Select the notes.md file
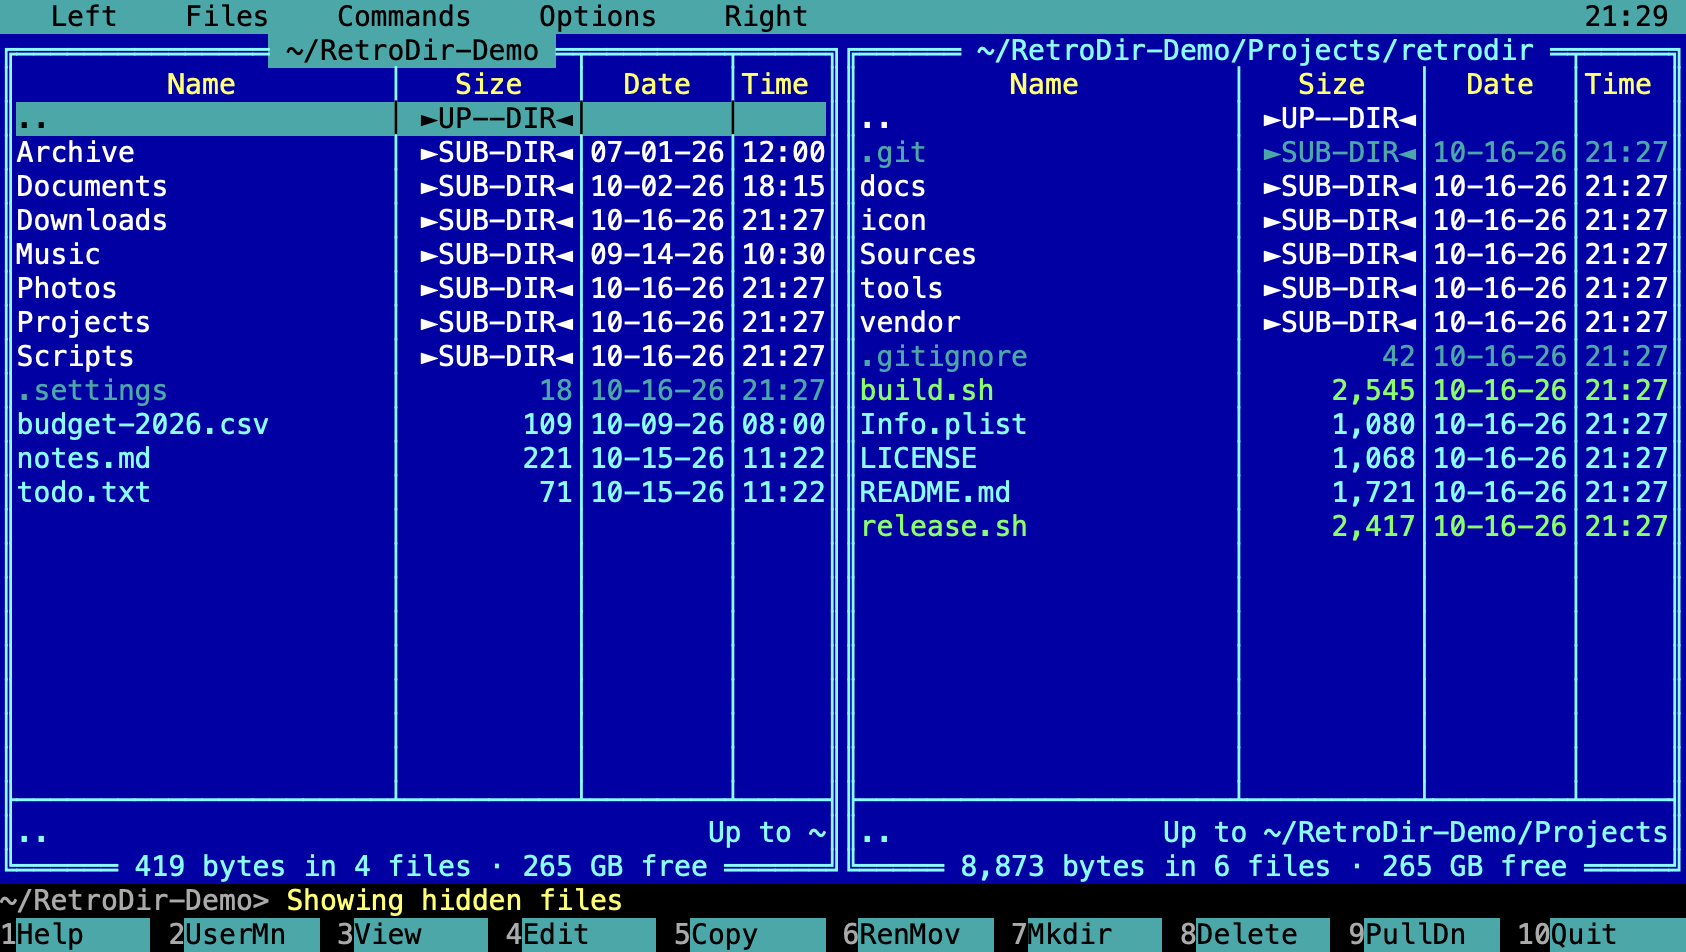 pos(421,459)
